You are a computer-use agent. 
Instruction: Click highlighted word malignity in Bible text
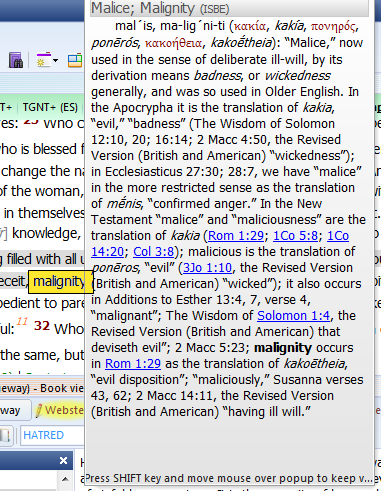click(59, 282)
